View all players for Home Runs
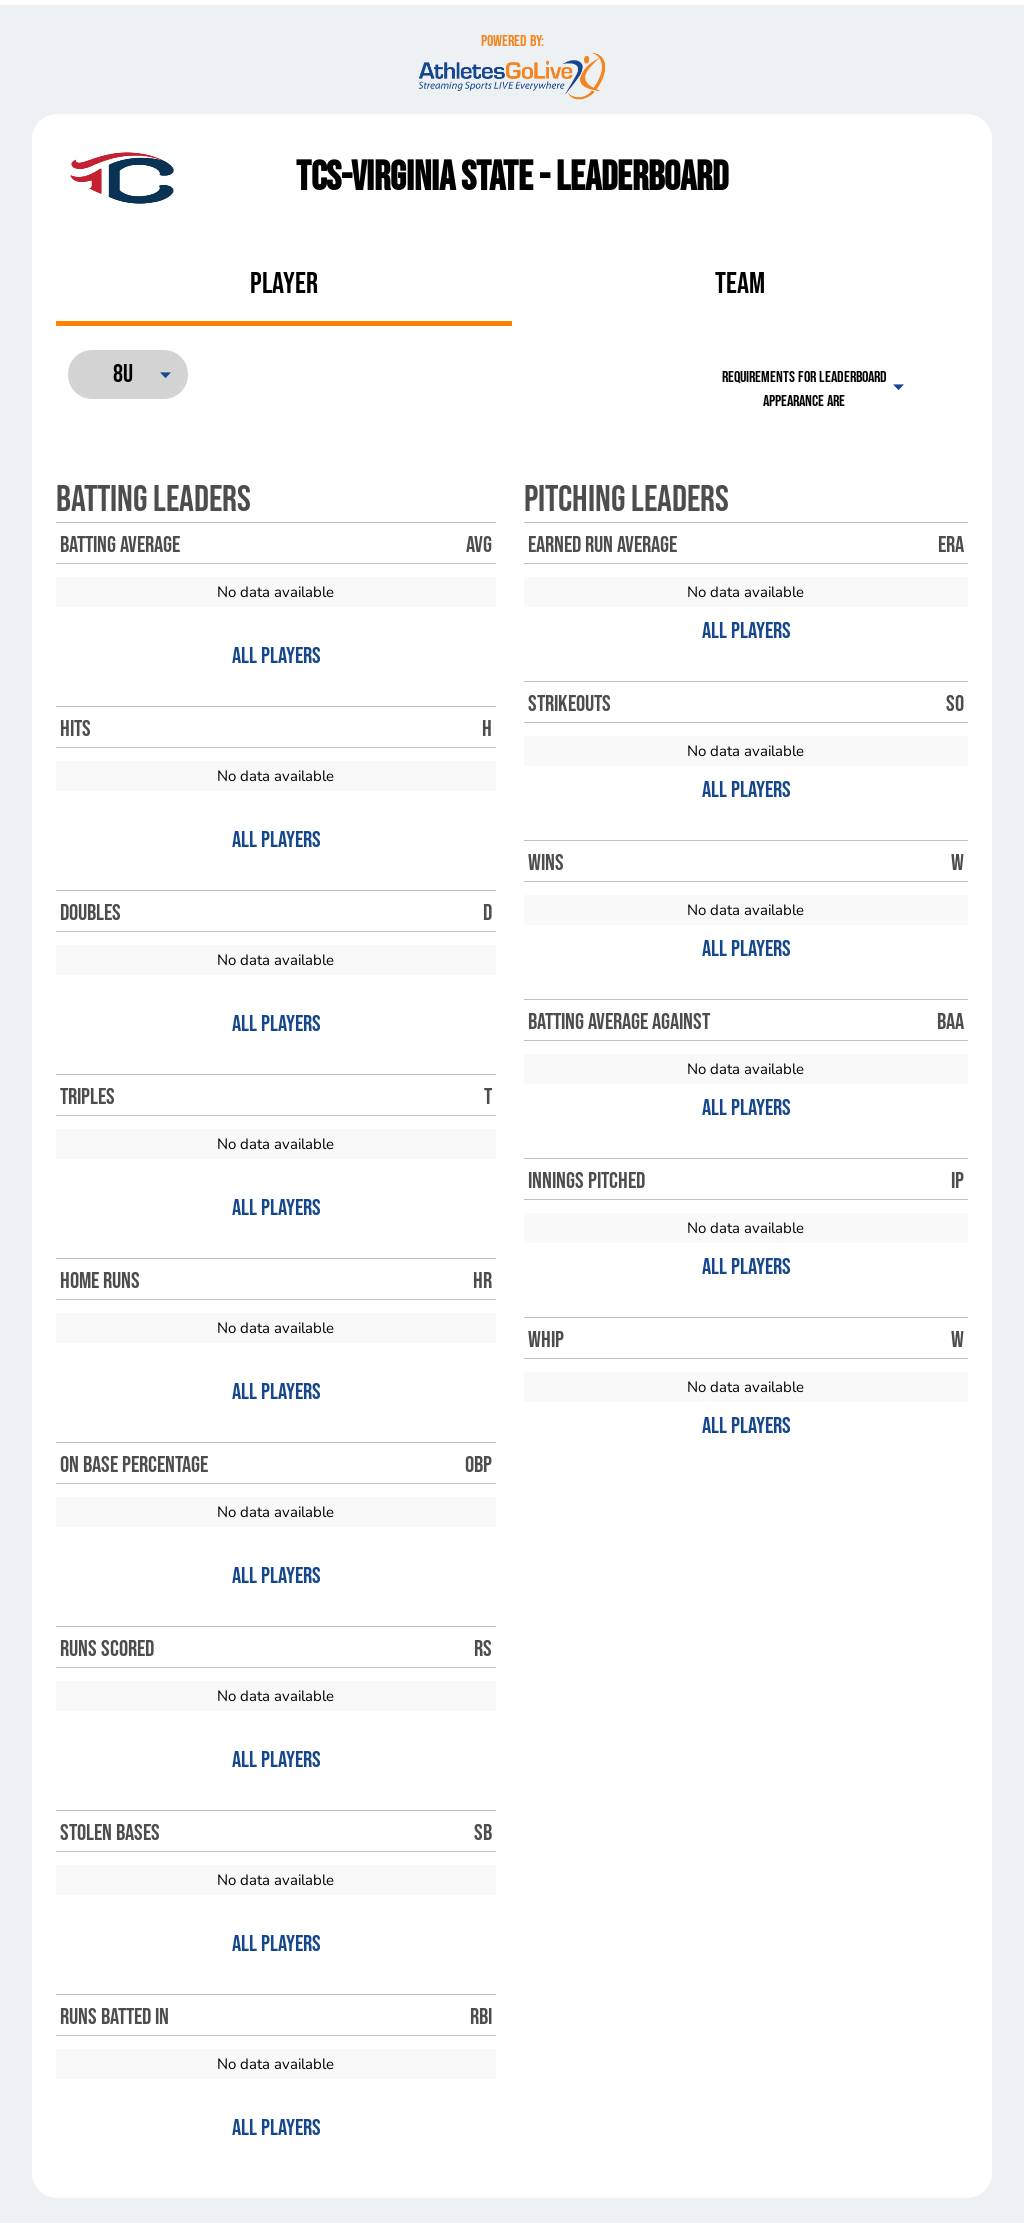 pos(276,1392)
